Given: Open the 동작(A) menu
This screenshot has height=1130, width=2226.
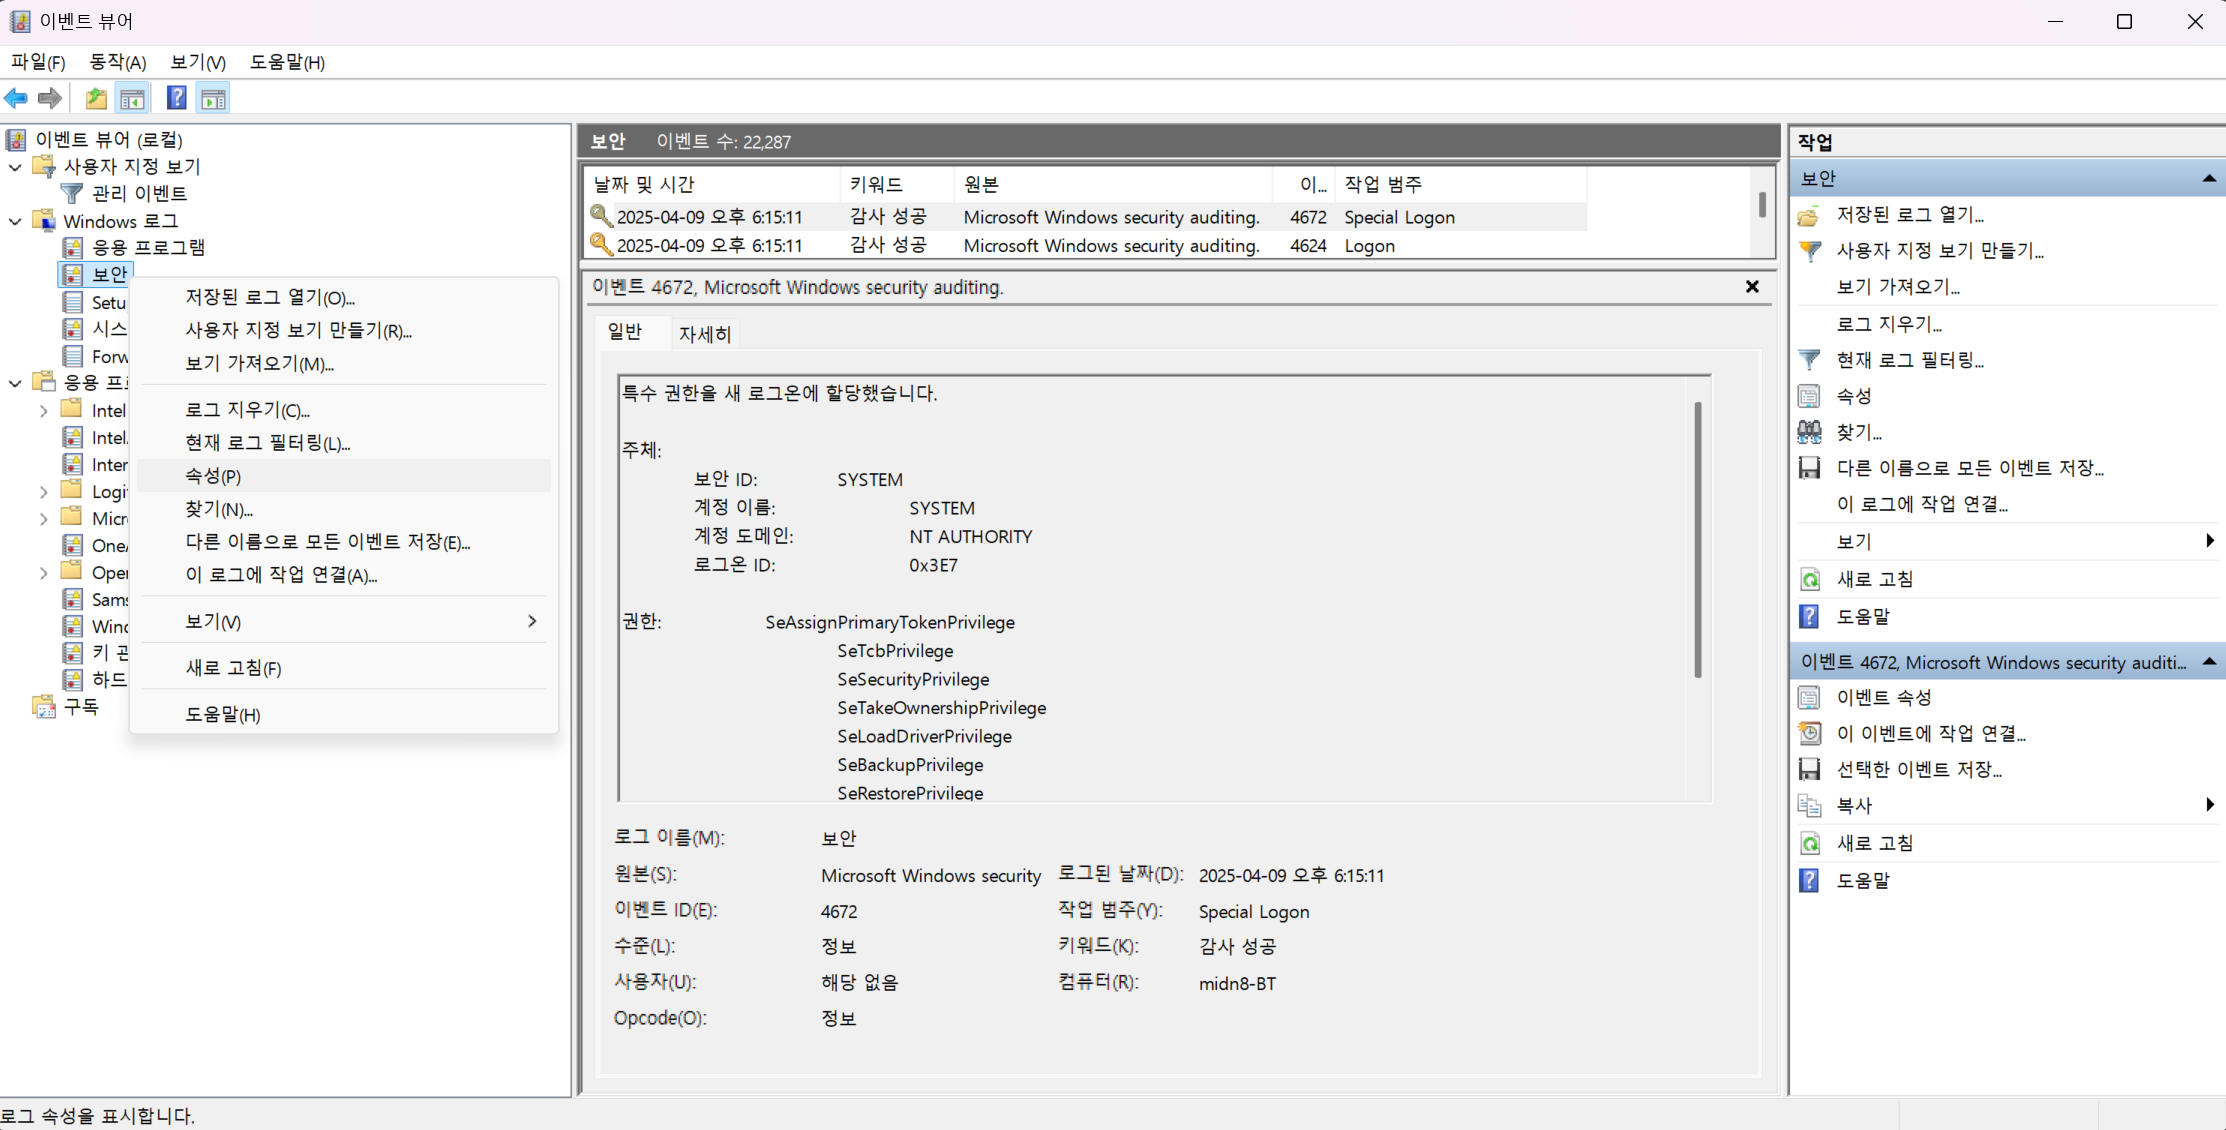Looking at the screenshot, I should pos(117,62).
